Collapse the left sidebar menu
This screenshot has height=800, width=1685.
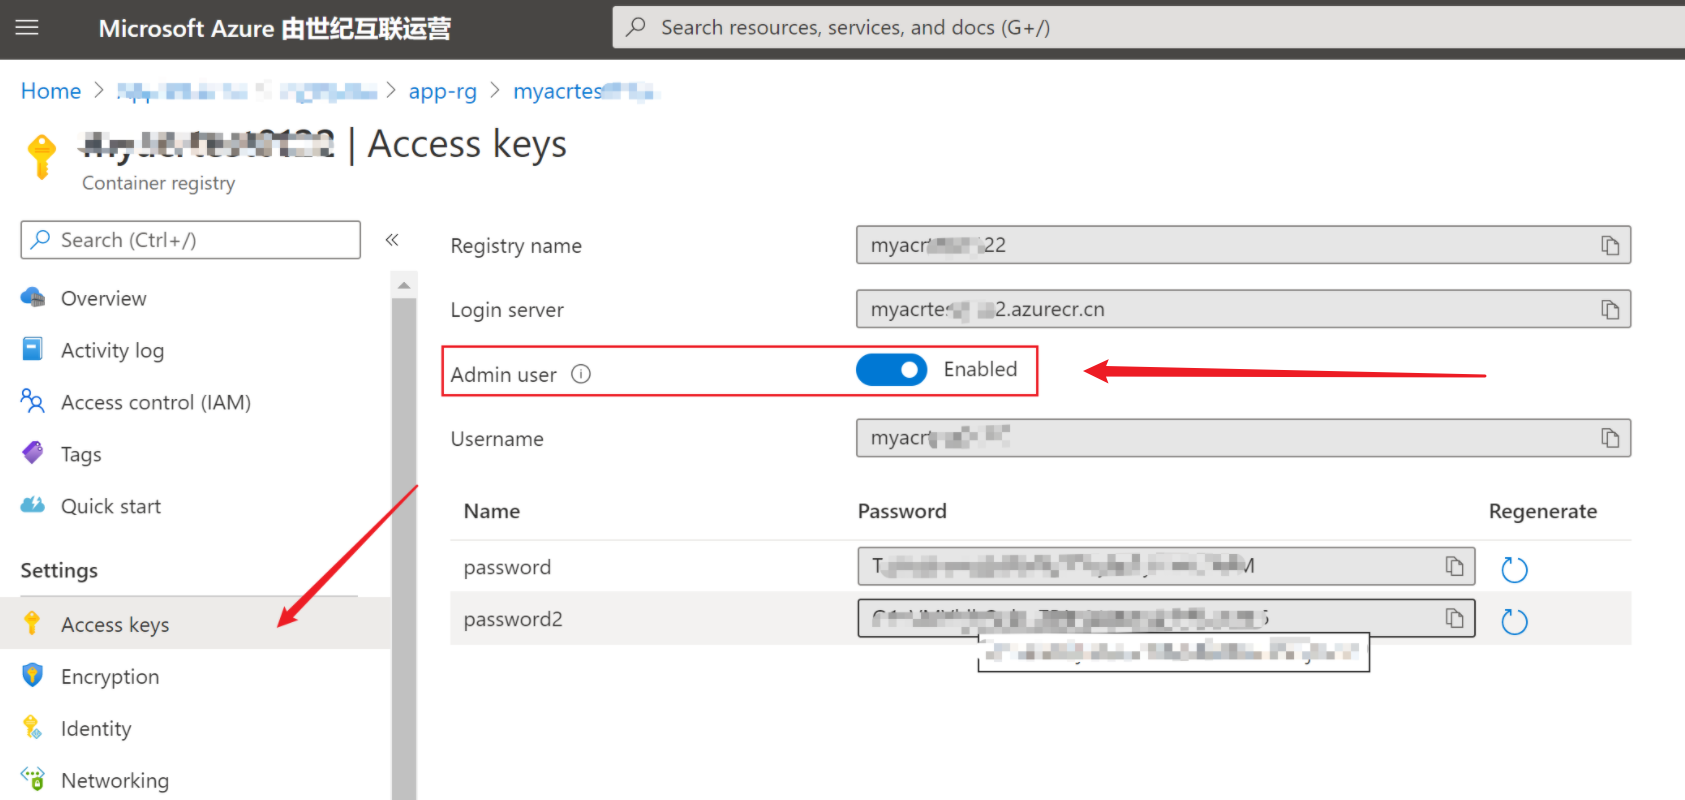392,240
